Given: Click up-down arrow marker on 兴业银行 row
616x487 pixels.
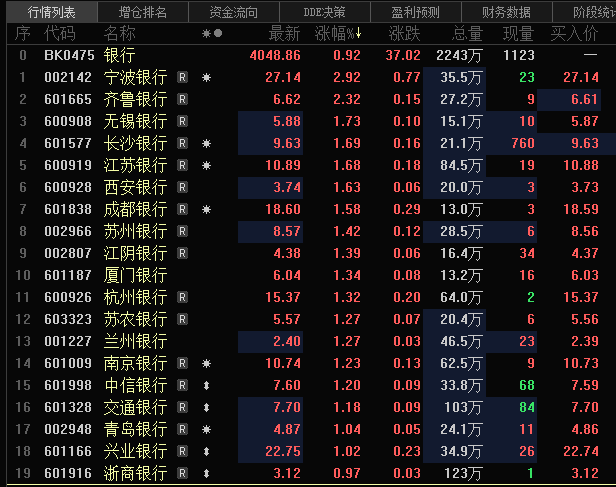Looking at the screenshot, I should coord(207,452).
